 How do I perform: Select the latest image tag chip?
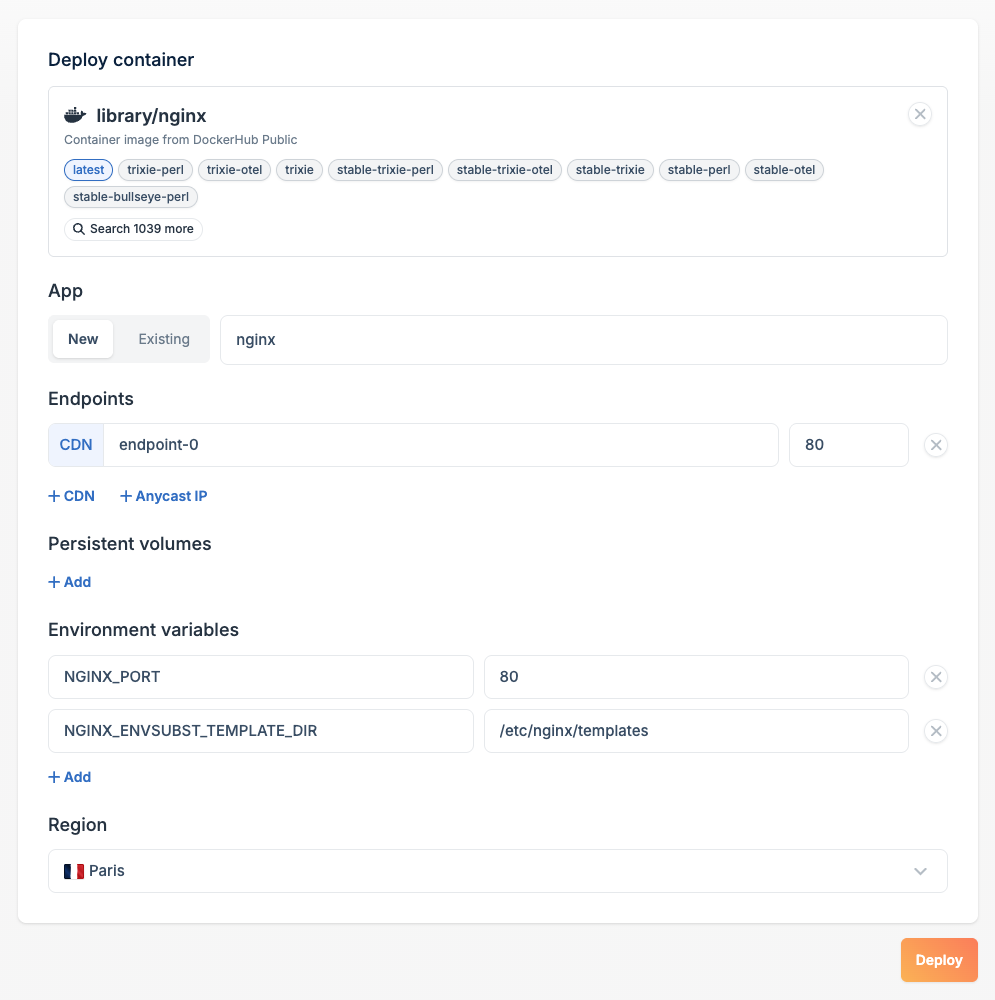point(88,169)
